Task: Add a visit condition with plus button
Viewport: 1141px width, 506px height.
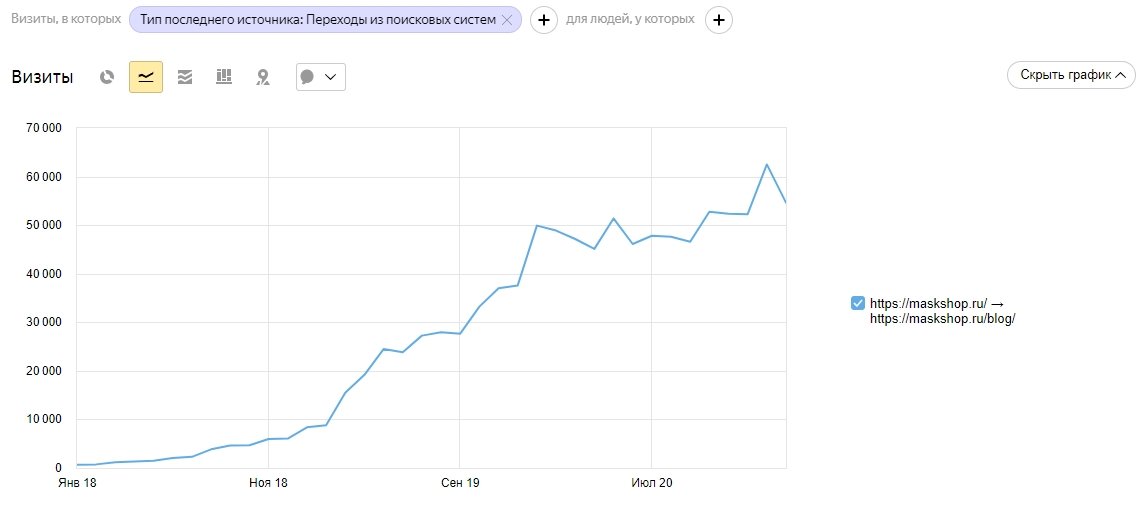Action: pyautogui.click(x=543, y=20)
